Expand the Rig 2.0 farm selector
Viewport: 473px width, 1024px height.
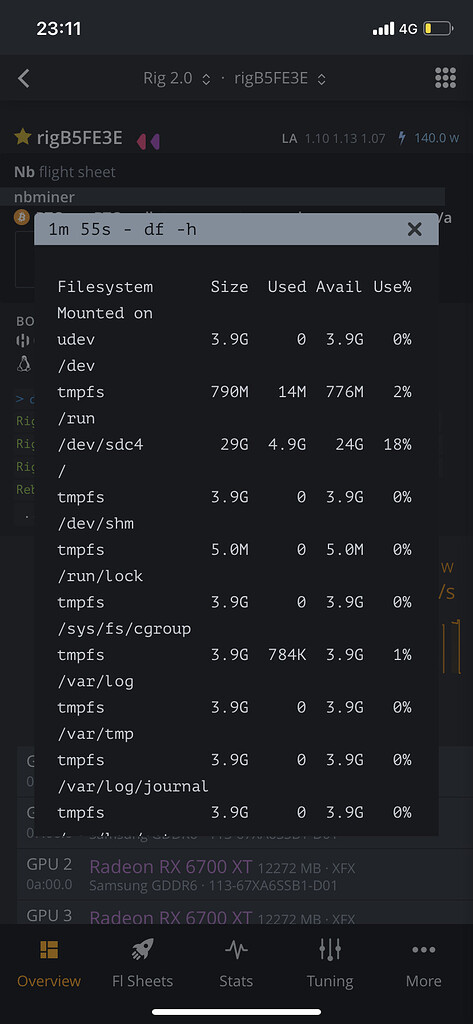tap(177, 79)
